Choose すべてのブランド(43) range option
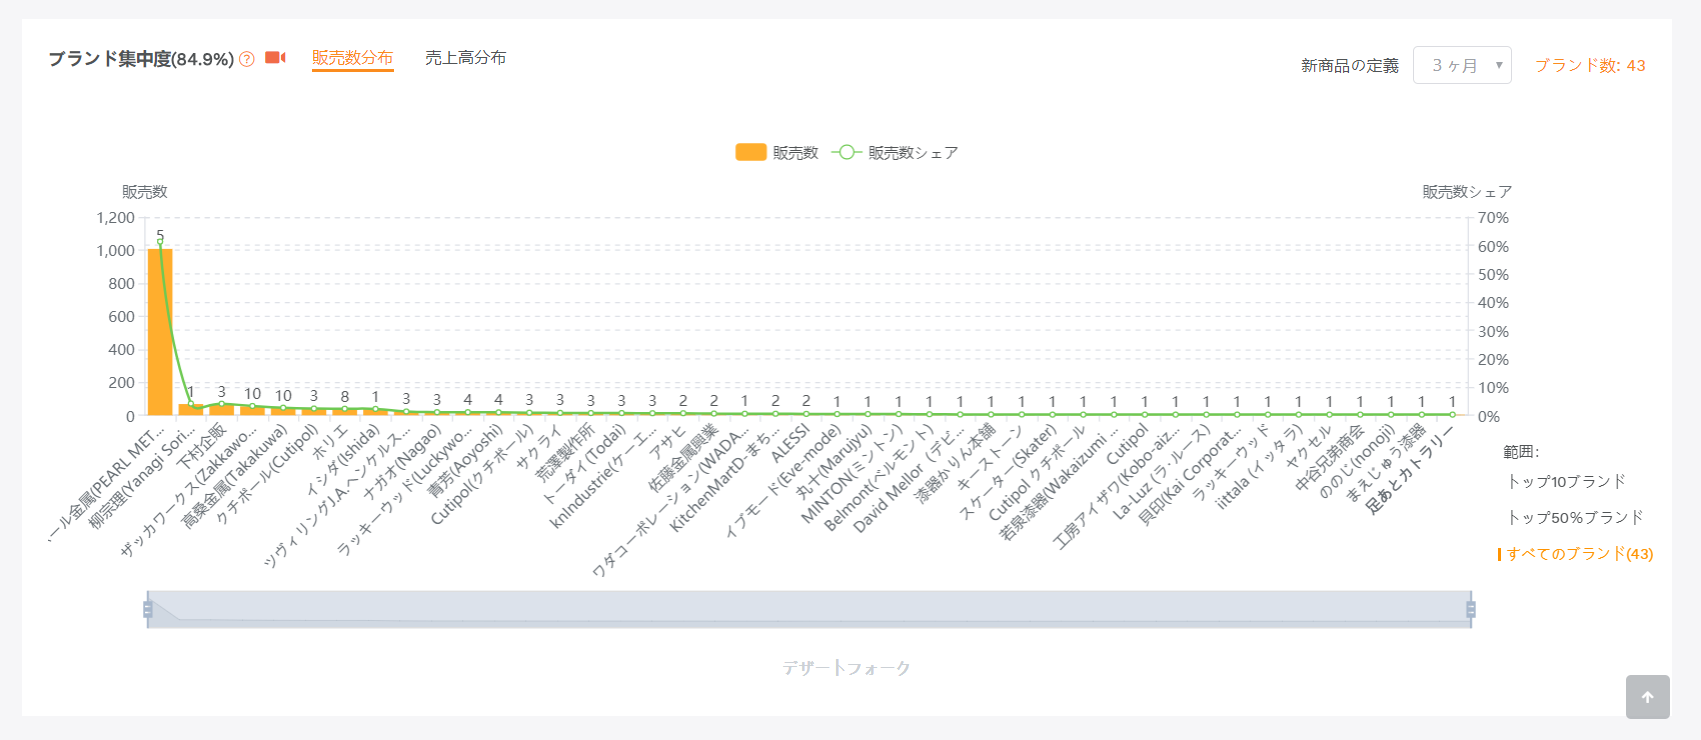 (1579, 554)
